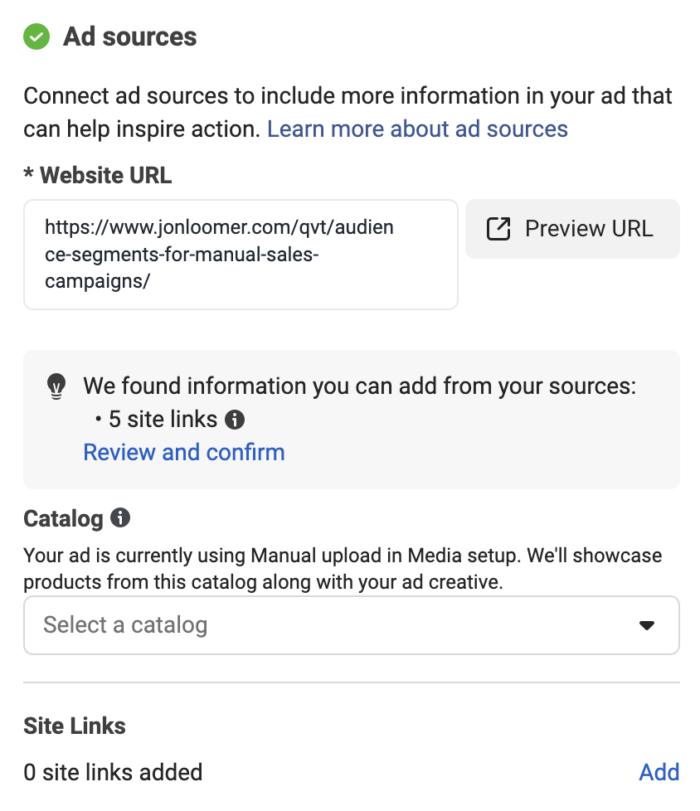Expand the catalog selection list

pos(350,624)
